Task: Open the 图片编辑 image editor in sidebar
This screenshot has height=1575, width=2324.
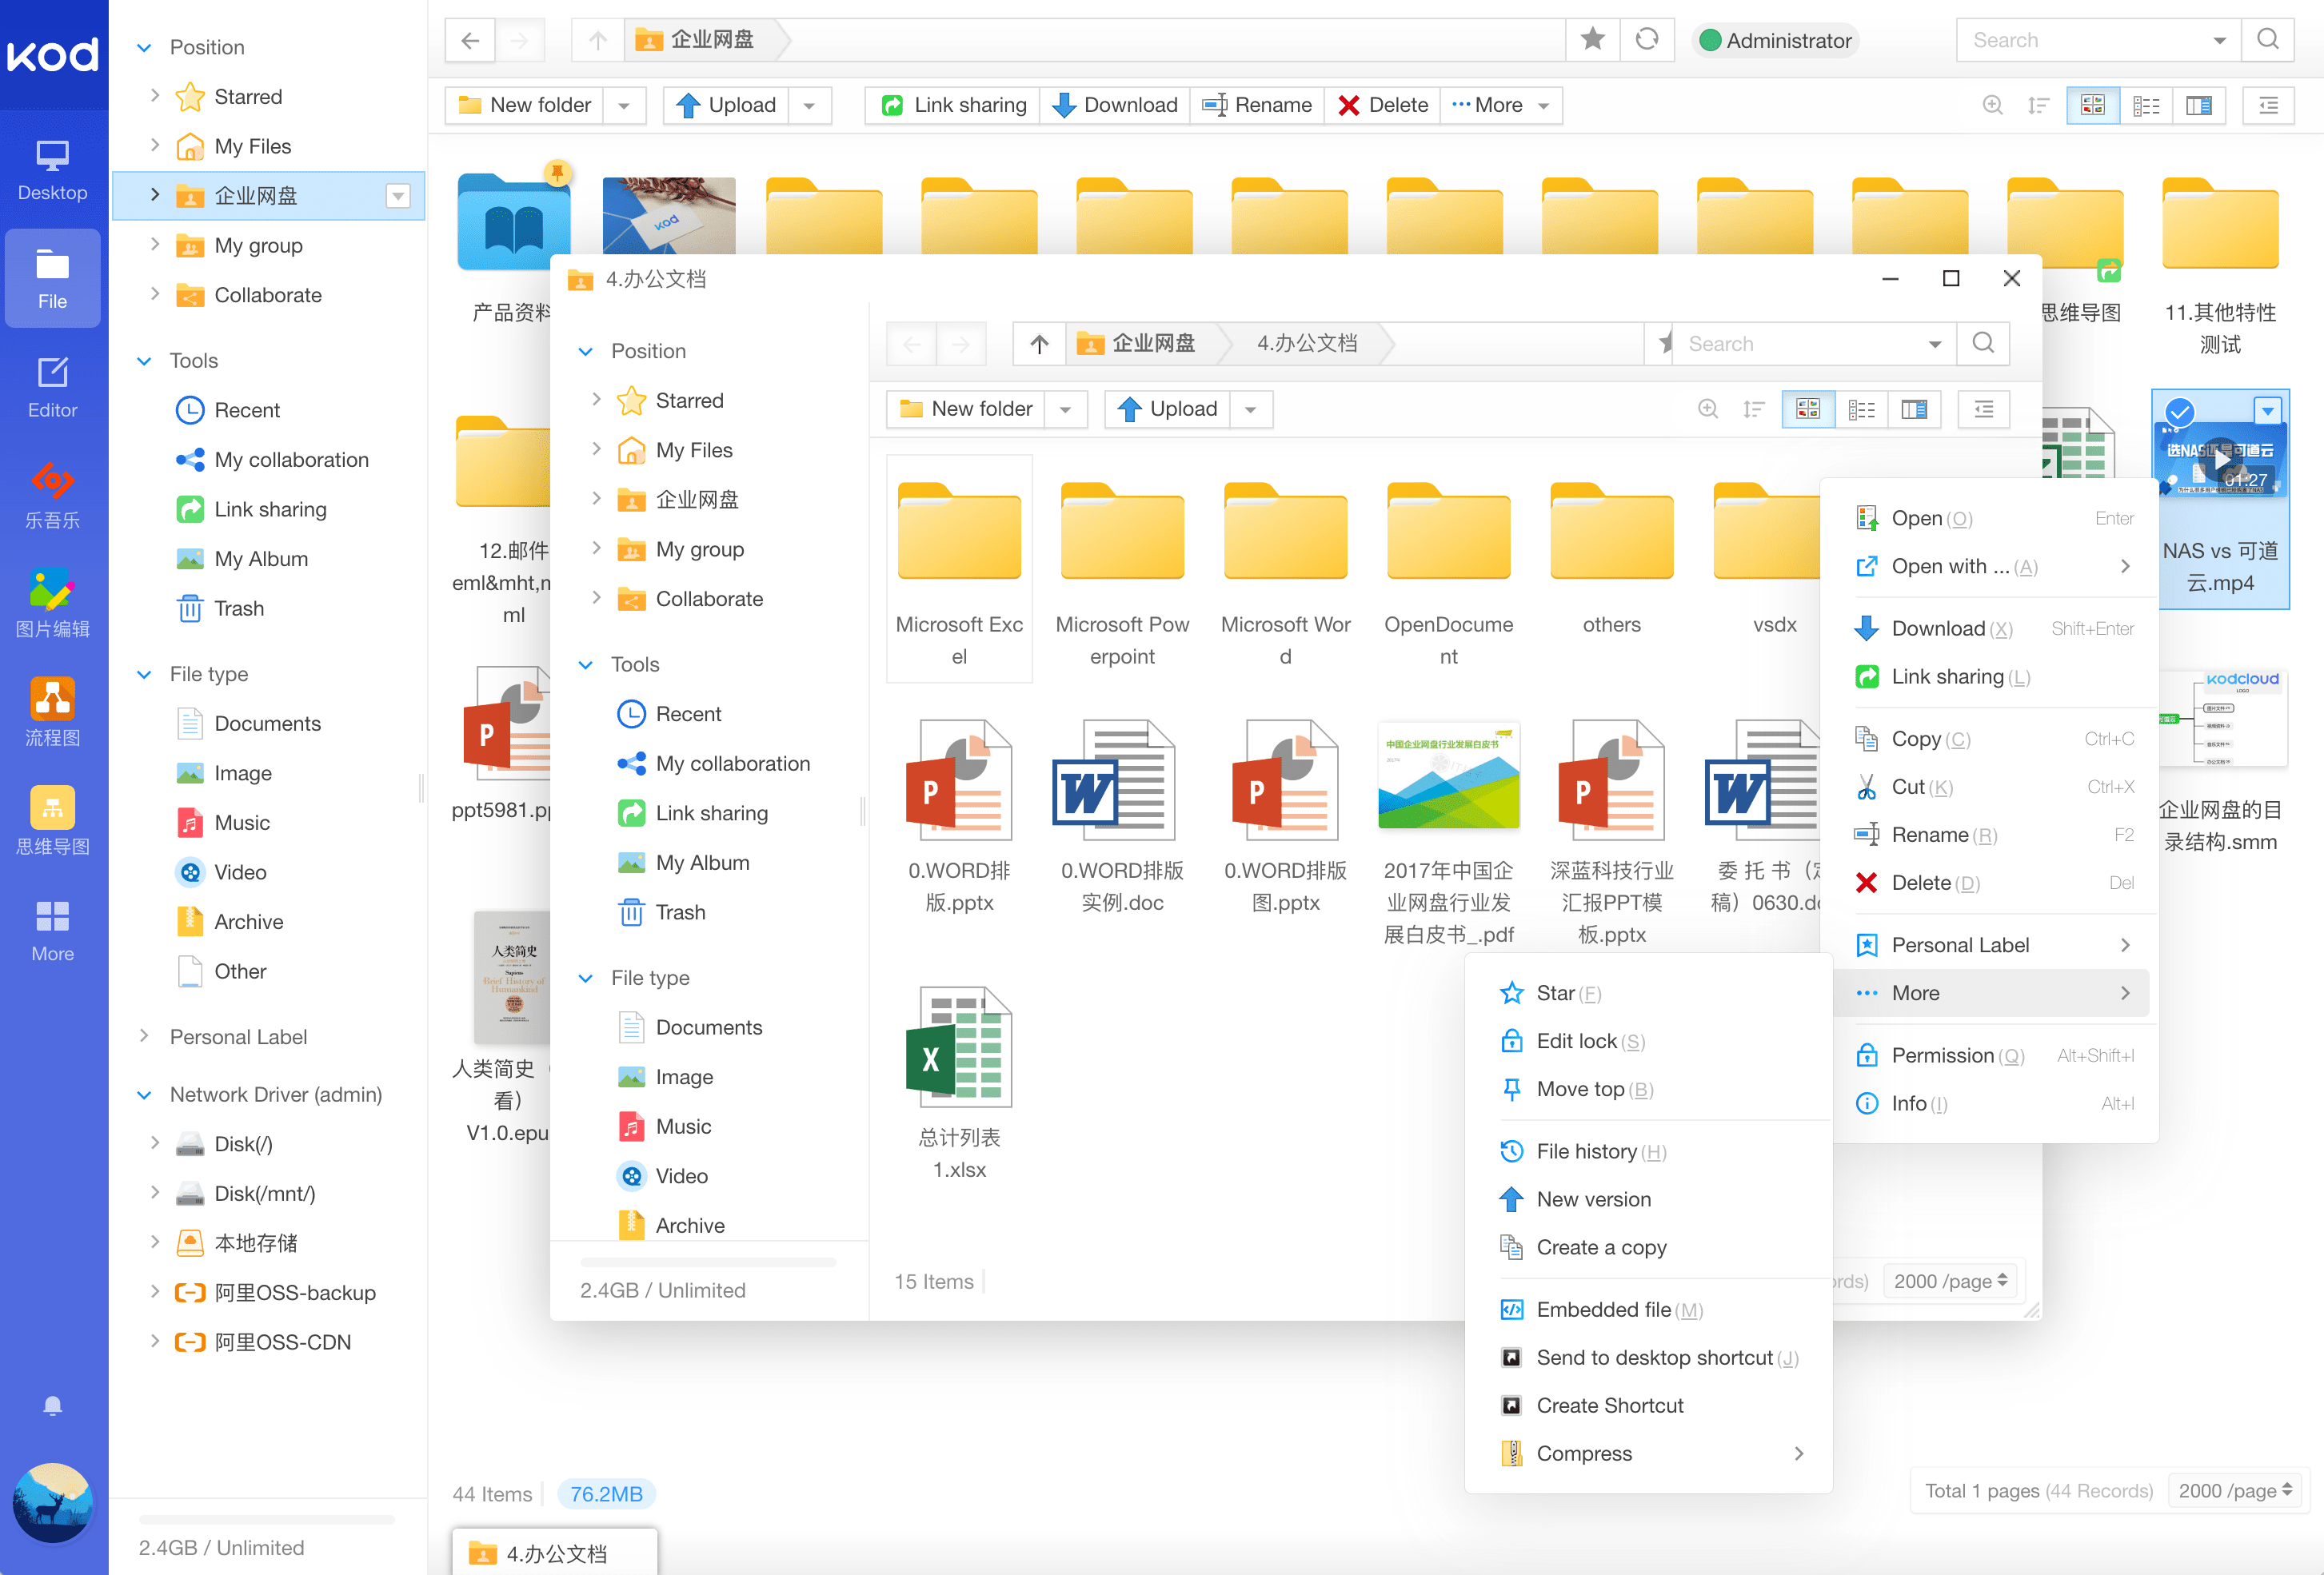Action: [x=52, y=600]
